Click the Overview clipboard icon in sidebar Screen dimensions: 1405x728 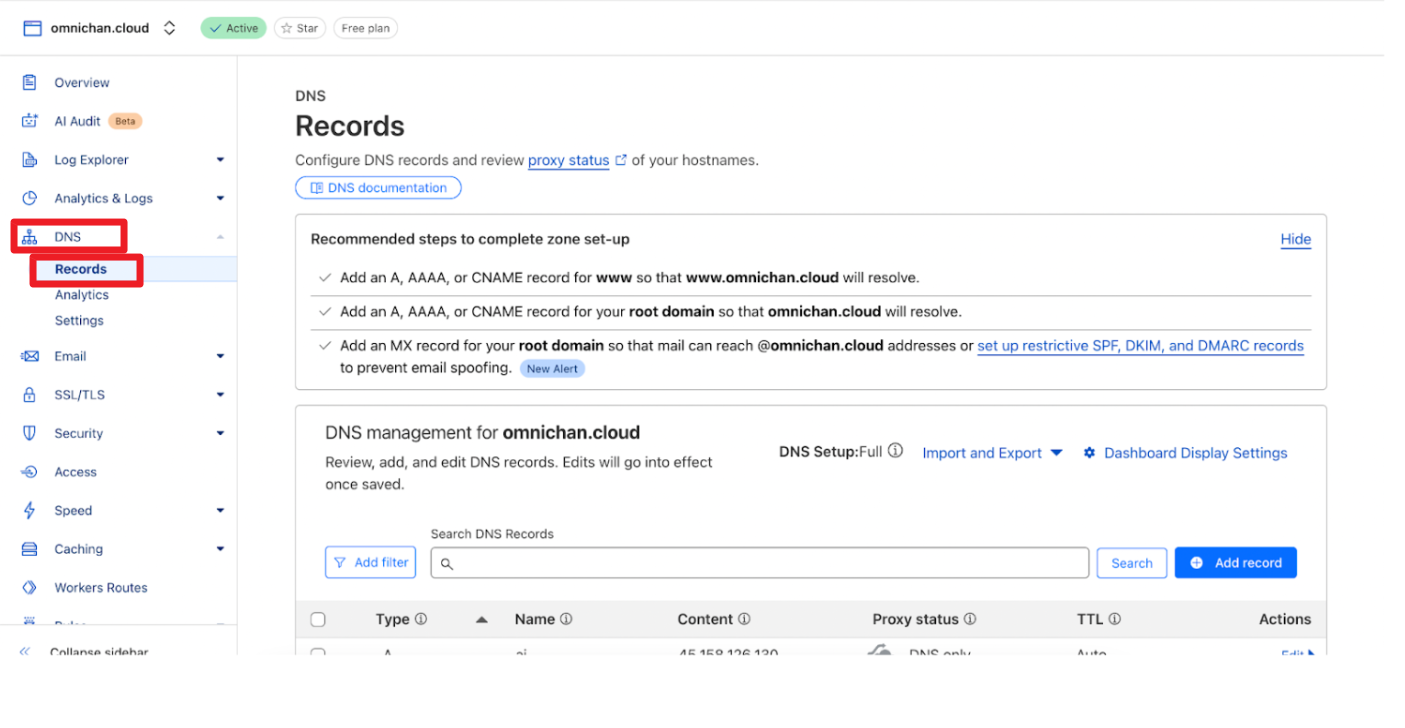click(x=30, y=83)
